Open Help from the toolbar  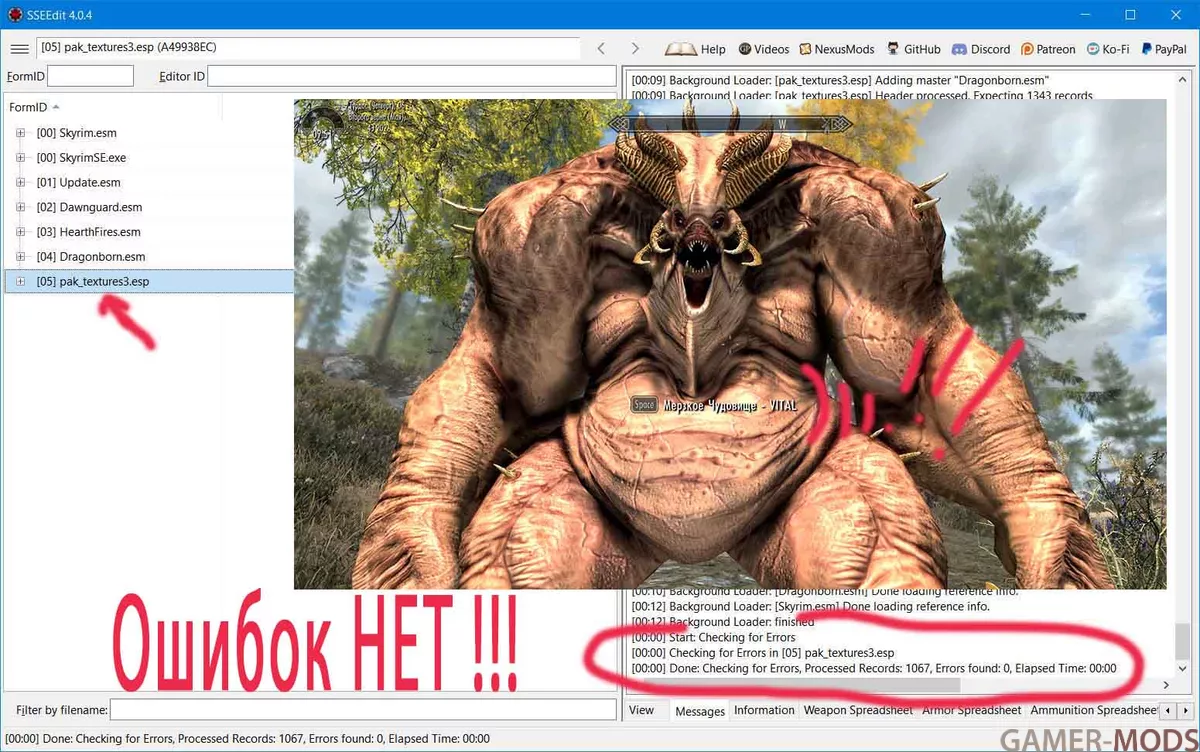[696, 49]
